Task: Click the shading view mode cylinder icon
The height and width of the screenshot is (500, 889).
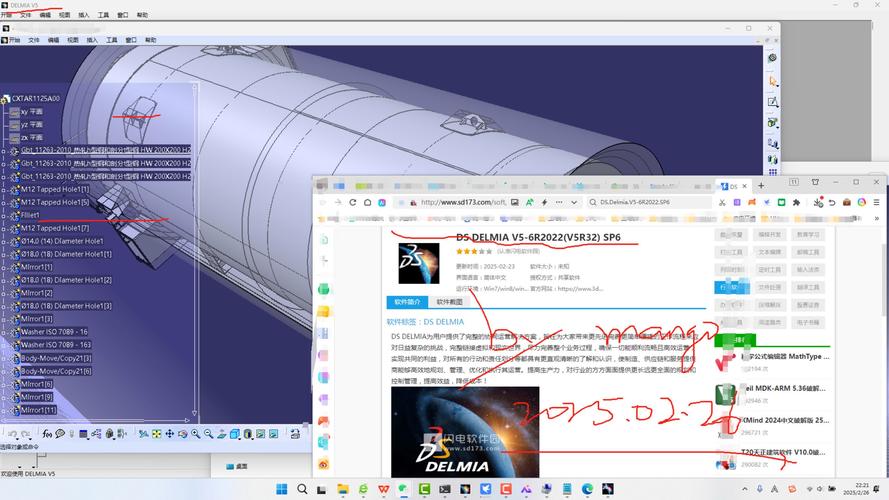Action: coord(248,434)
